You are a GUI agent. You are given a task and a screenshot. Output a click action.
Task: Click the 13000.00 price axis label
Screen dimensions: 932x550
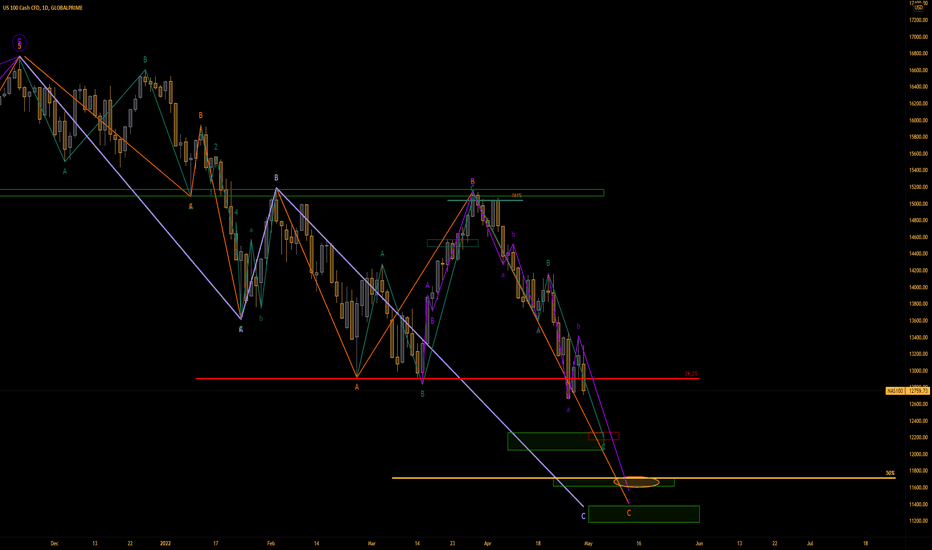[918, 371]
